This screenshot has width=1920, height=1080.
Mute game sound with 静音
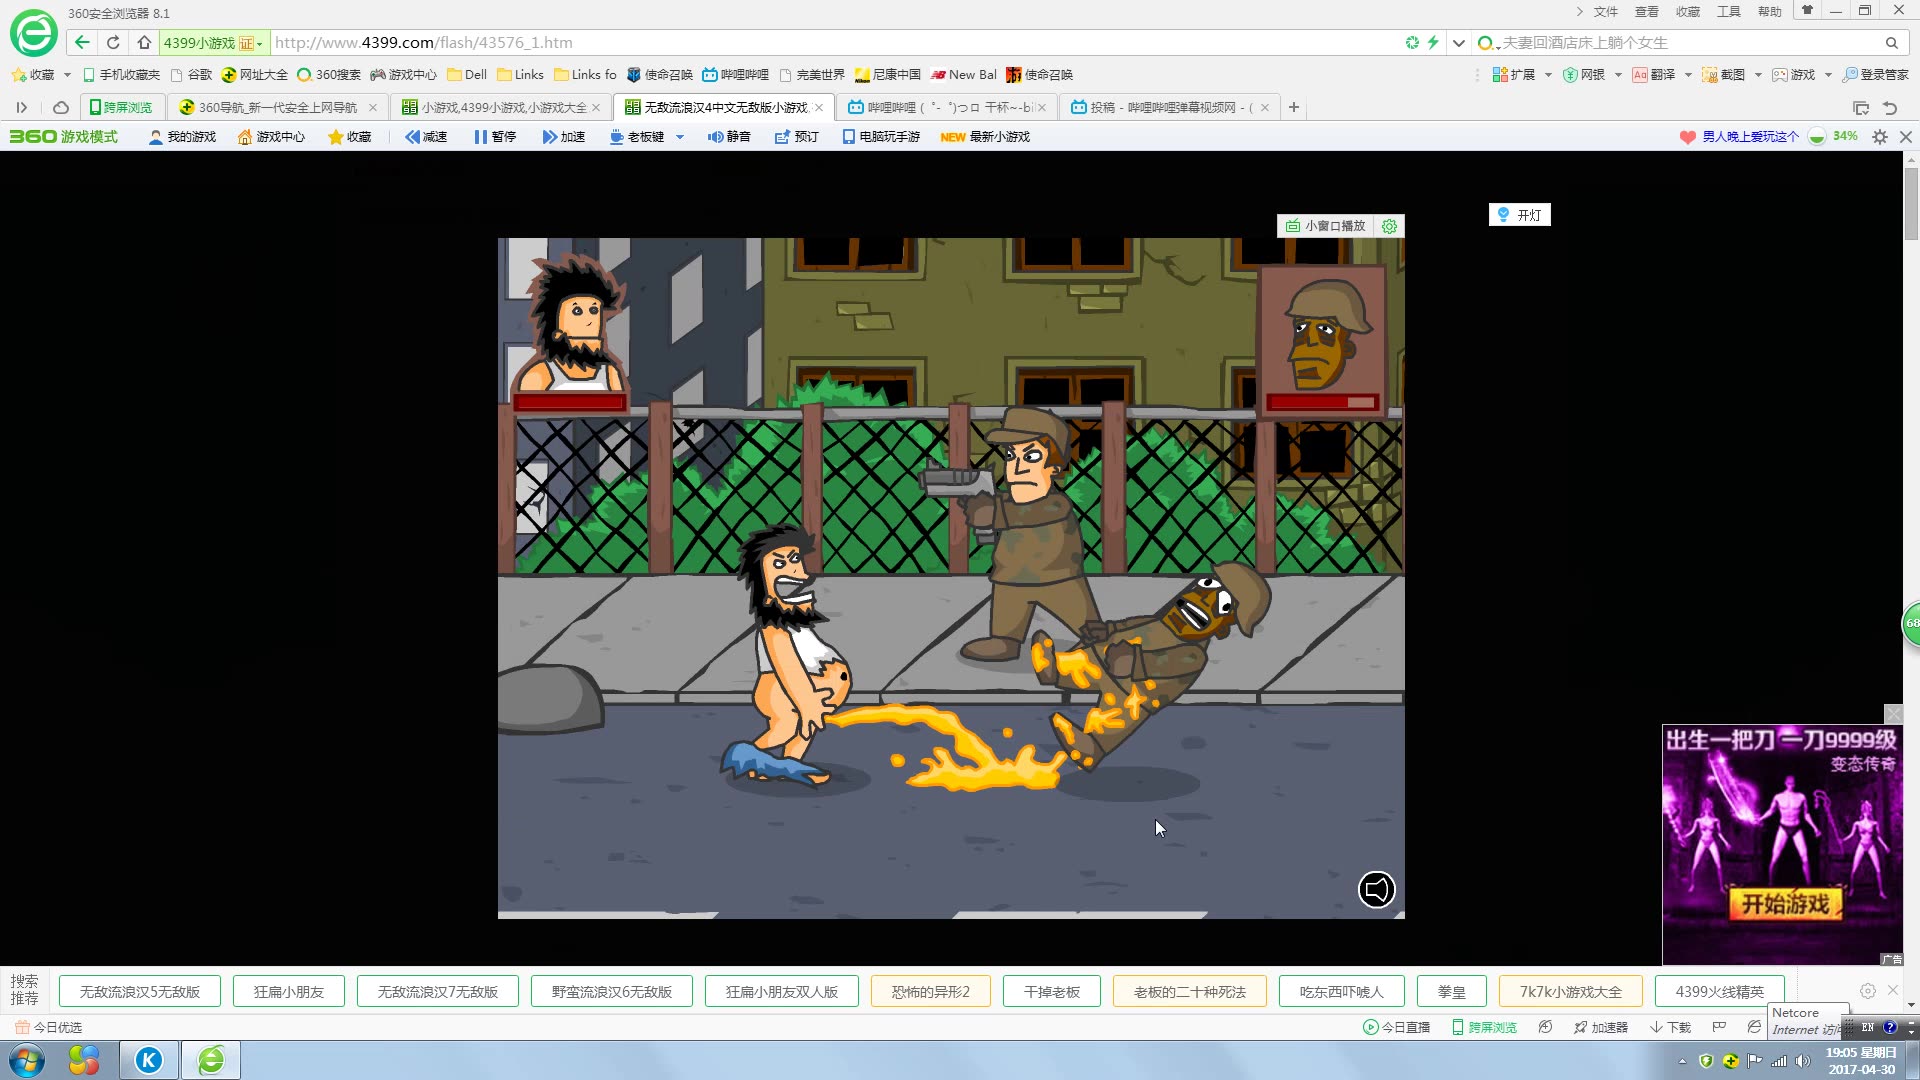coord(729,137)
